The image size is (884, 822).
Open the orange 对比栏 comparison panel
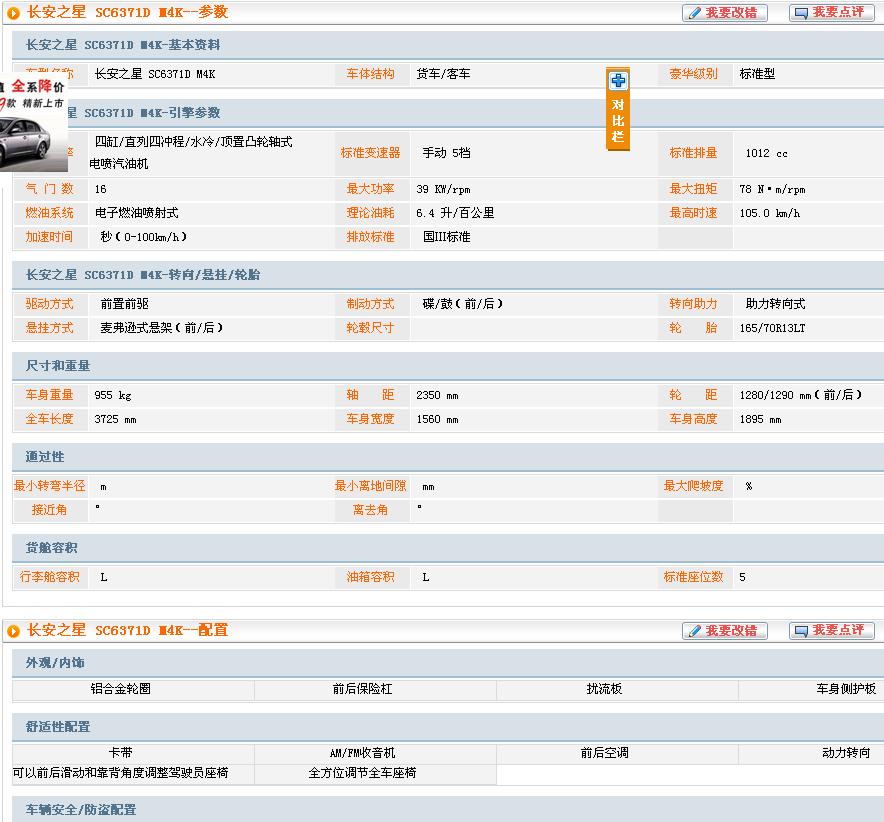618,120
